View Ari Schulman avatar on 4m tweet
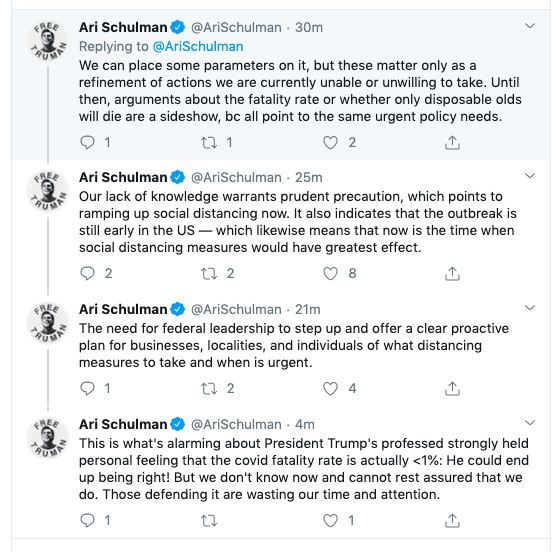 point(48,438)
